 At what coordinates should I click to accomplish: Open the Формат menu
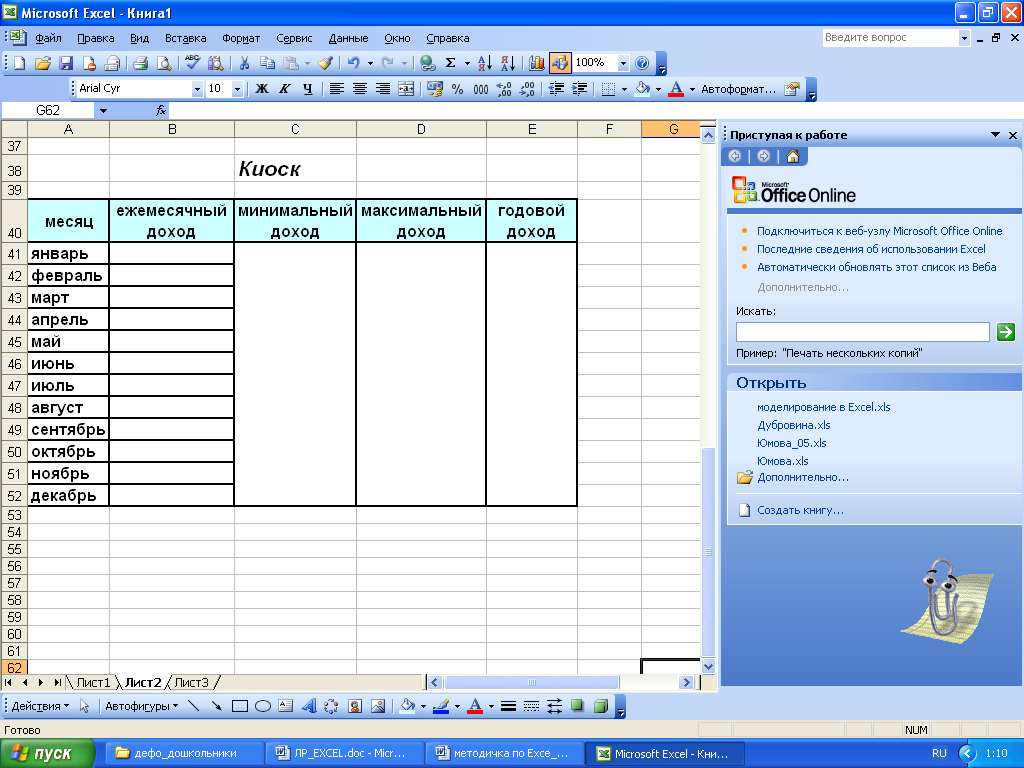241,38
